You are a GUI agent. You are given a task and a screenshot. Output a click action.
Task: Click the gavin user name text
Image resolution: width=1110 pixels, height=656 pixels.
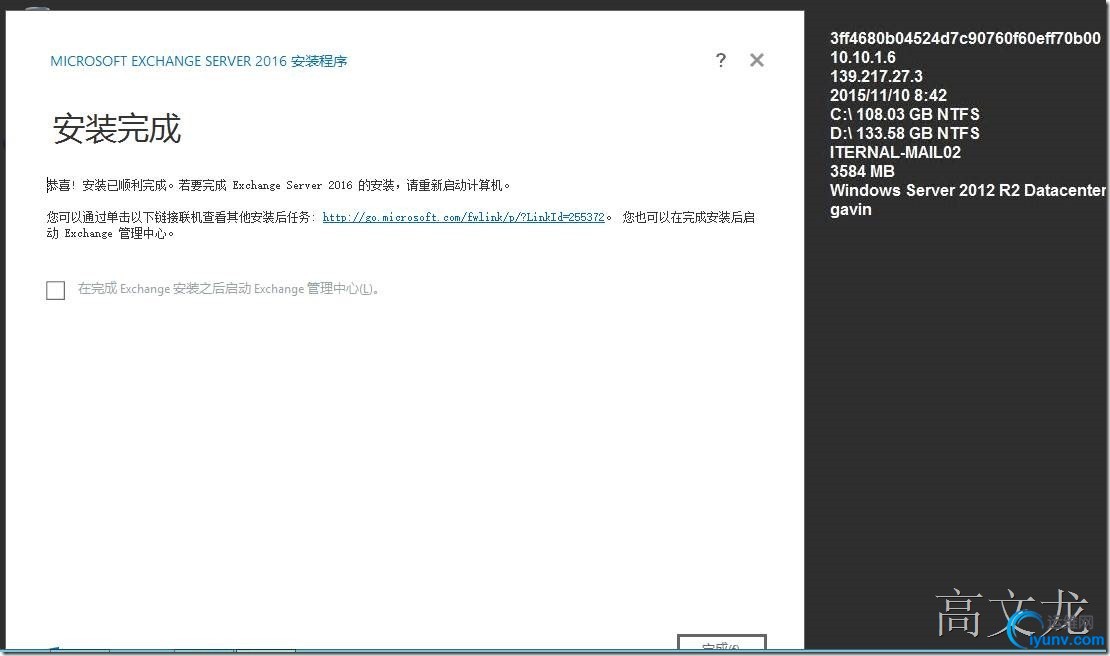pyautogui.click(x=851, y=209)
